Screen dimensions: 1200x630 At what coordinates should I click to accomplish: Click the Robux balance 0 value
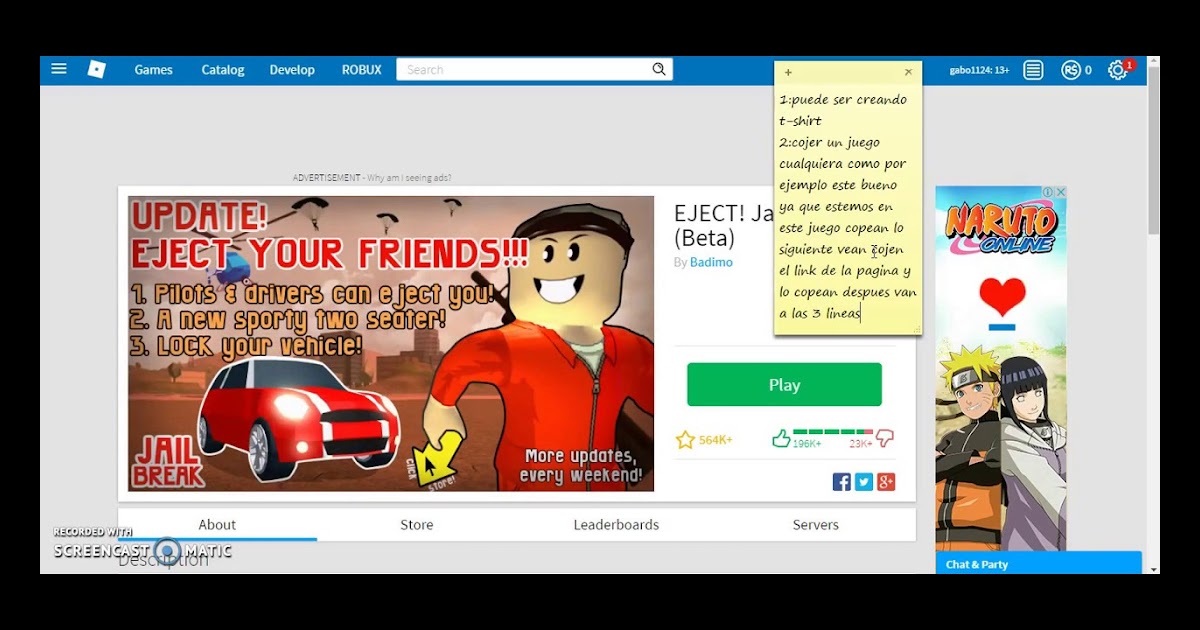click(x=1088, y=70)
